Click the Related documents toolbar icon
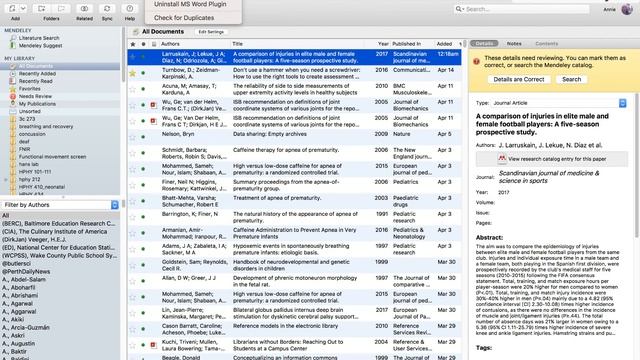 [84, 9]
